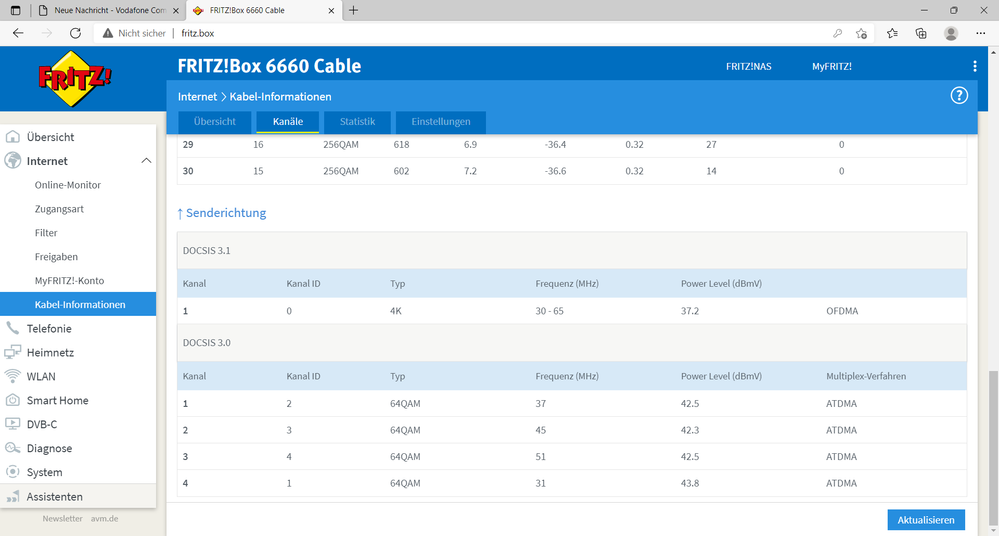Close the Neue Nachricht browser tab
Image resolution: width=999 pixels, height=536 pixels.
[176, 10]
